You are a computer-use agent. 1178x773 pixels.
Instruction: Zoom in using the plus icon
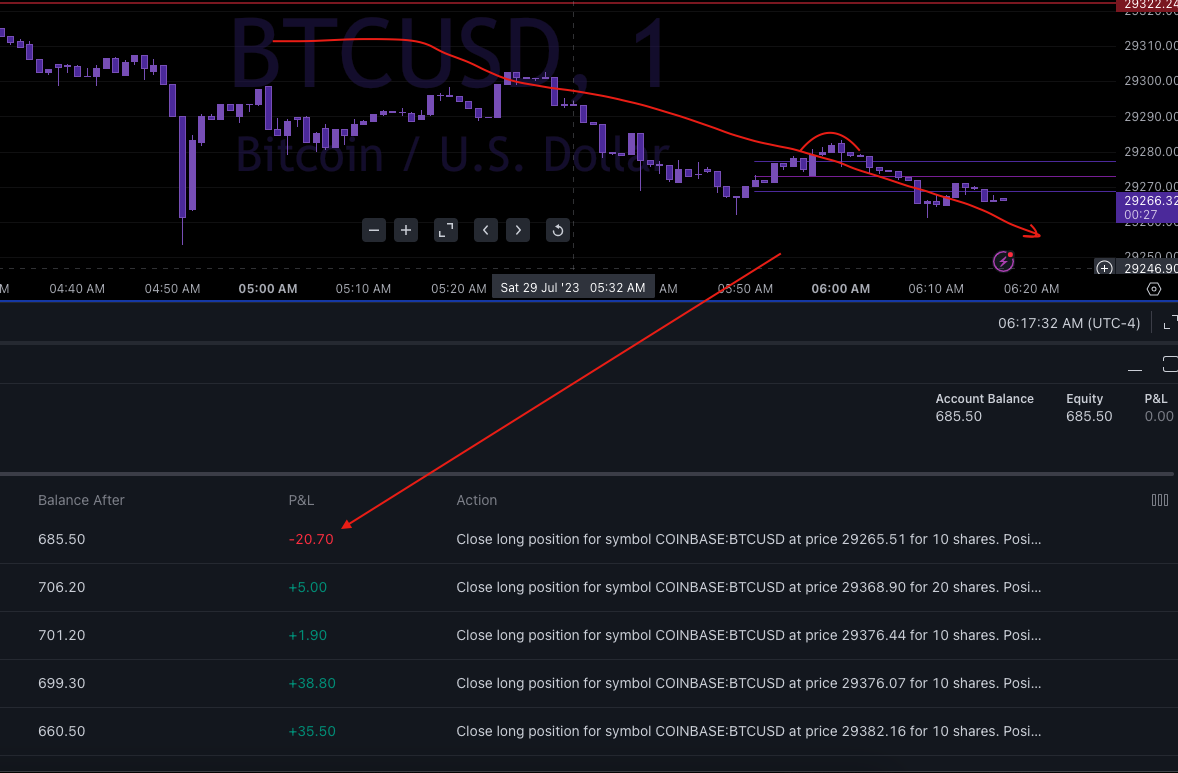(405, 230)
